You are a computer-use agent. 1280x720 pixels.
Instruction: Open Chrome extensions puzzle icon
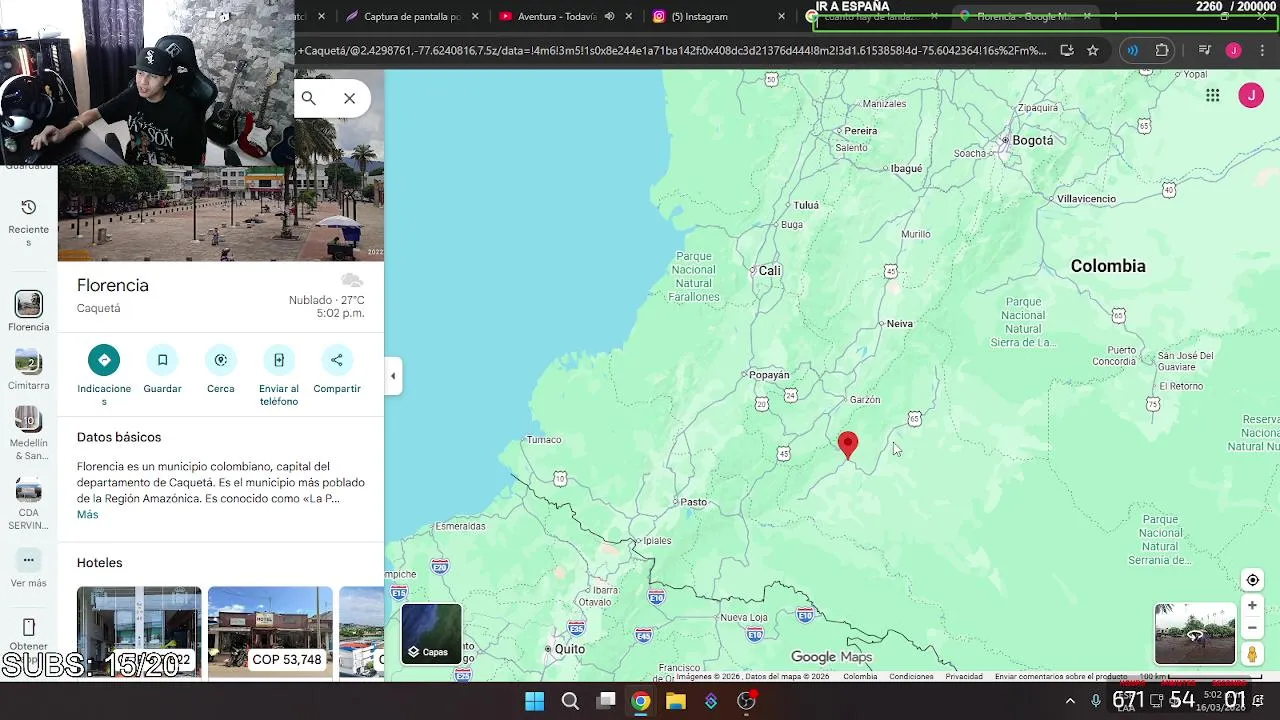coord(1162,50)
